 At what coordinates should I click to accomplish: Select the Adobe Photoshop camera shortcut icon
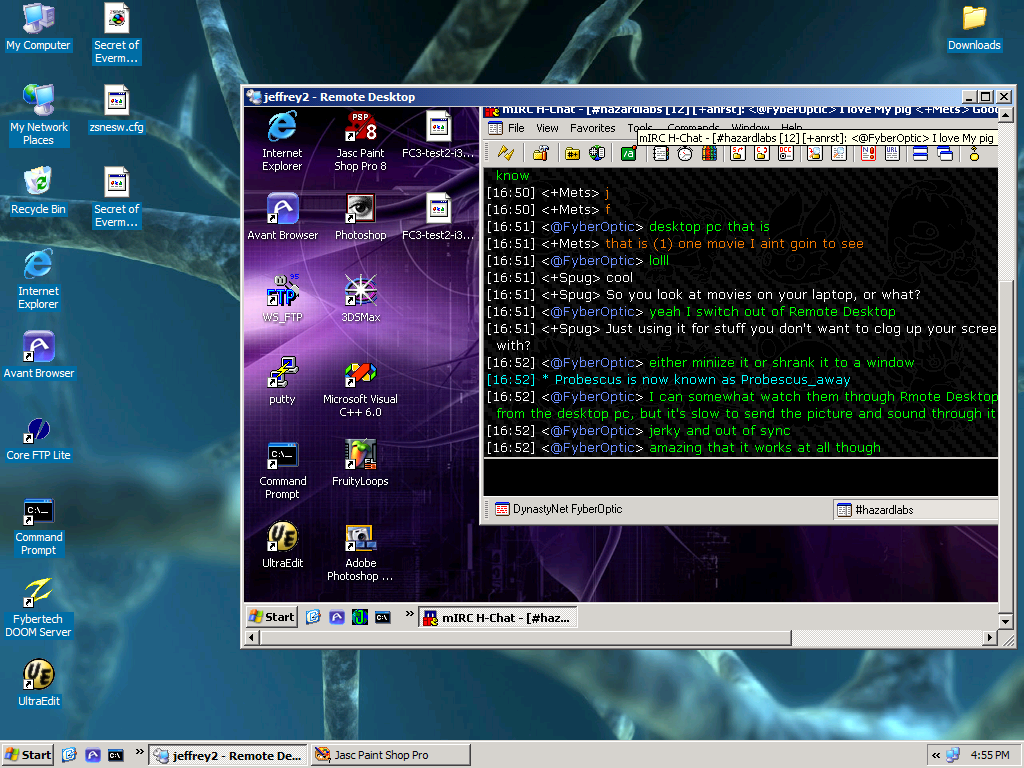point(360,552)
